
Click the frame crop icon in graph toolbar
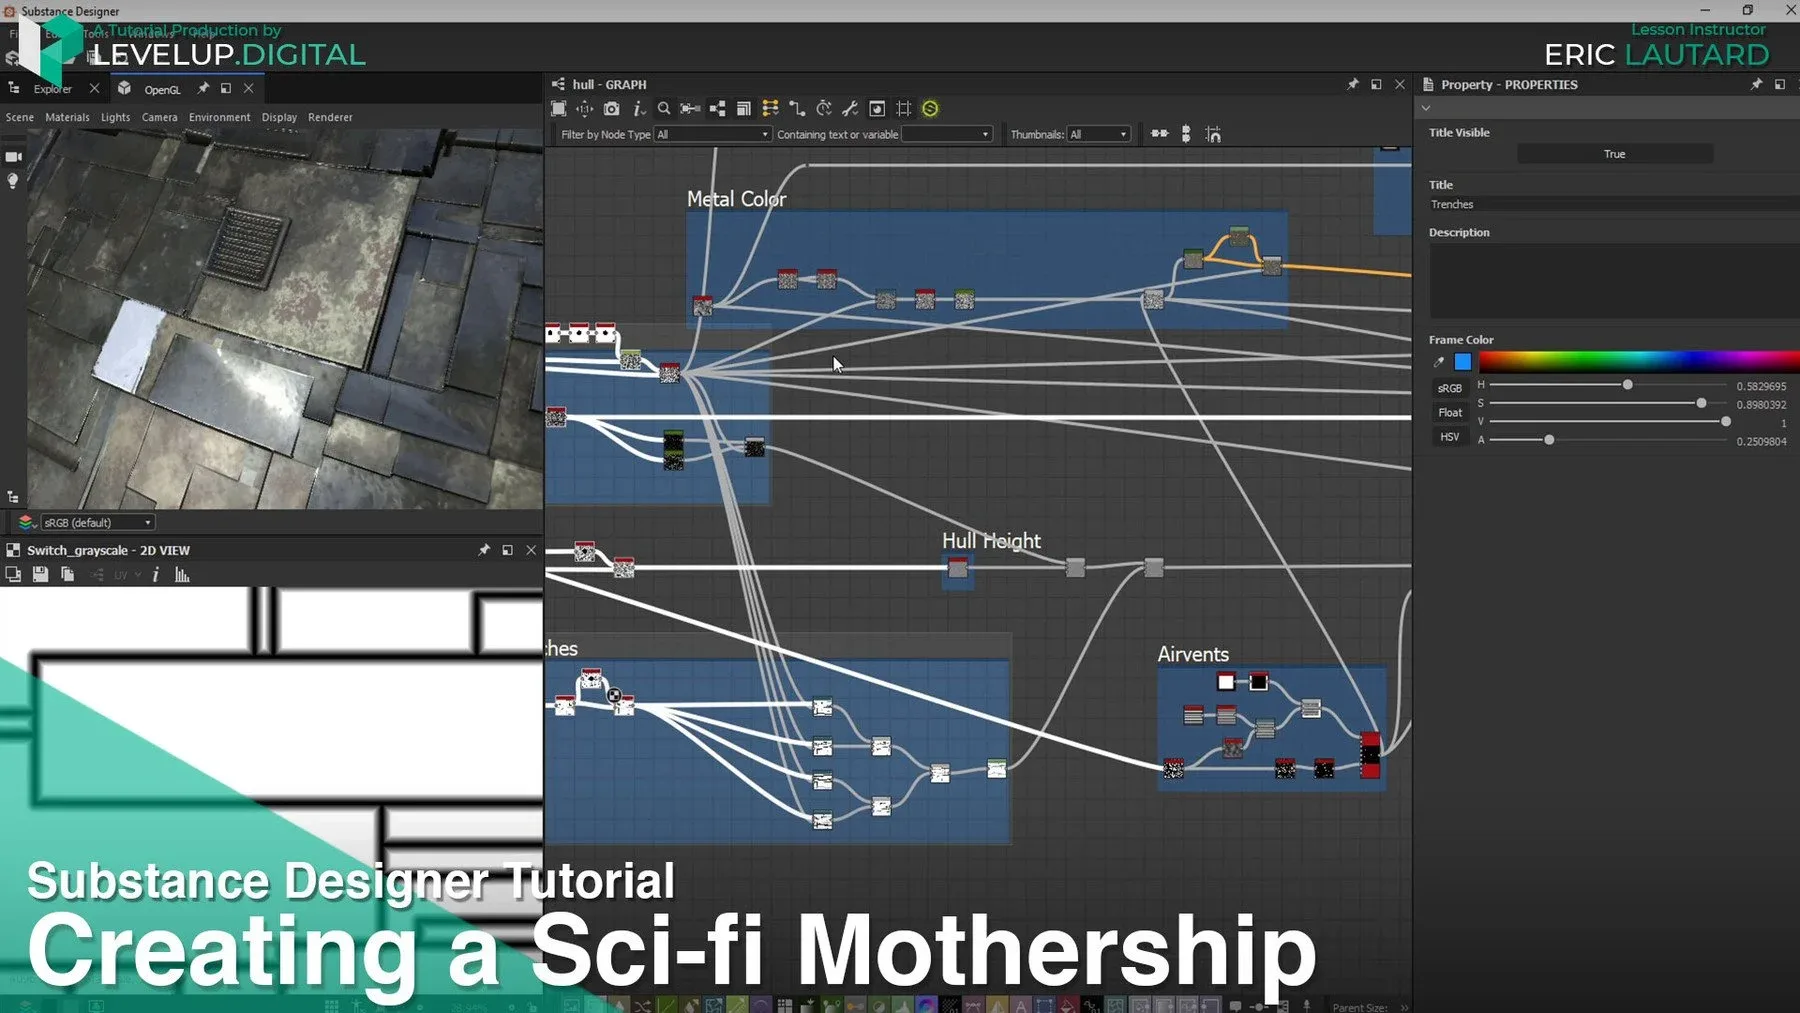[x=904, y=109]
